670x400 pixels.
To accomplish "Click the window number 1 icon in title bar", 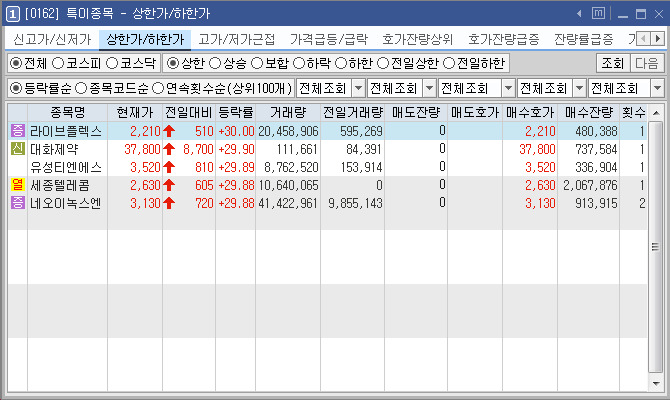I will coord(13,14).
